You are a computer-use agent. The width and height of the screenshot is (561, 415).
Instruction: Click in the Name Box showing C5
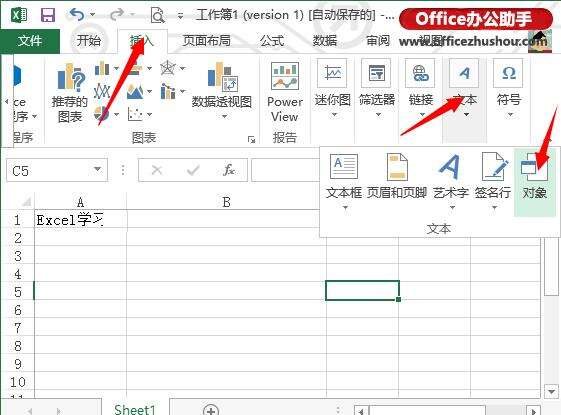(x=49, y=170)
